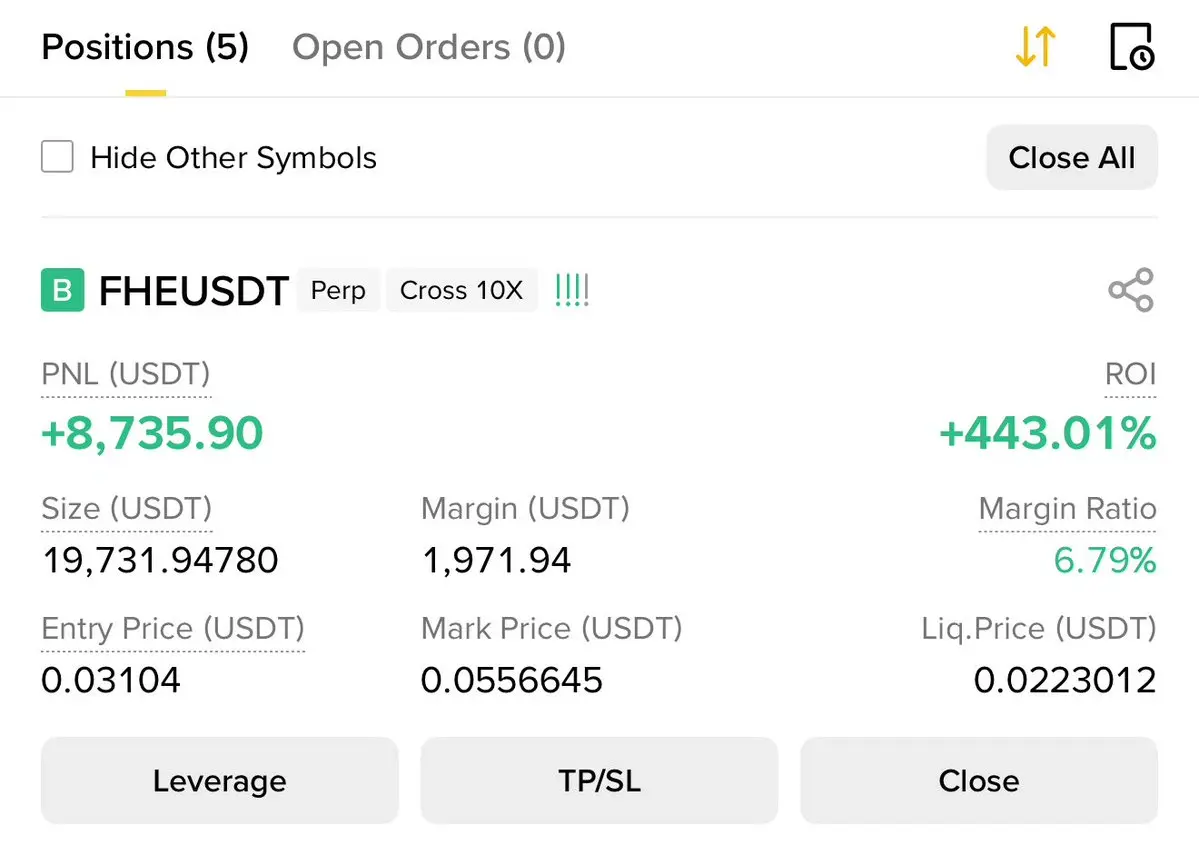The image size is (1199, 865).
Task: Open the order history clock icon
Action: click(x=1132, y=47)
